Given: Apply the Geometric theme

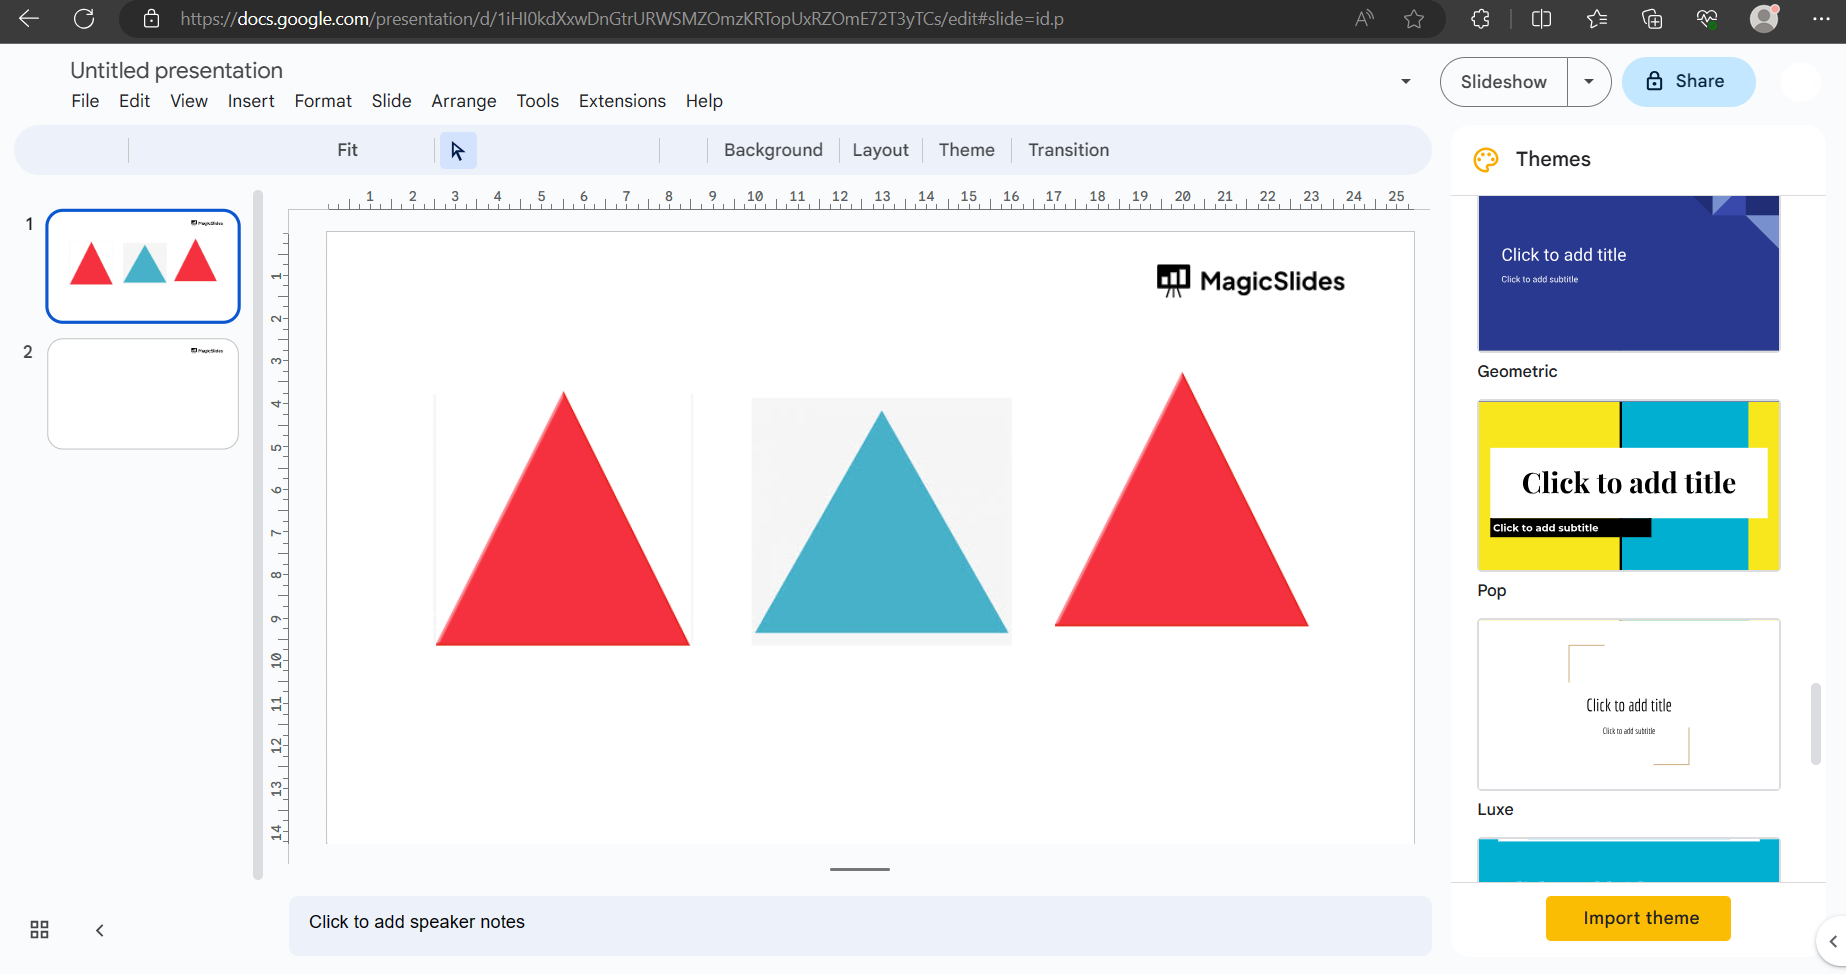Looking at the screenshot, I should pos(1628,273).
